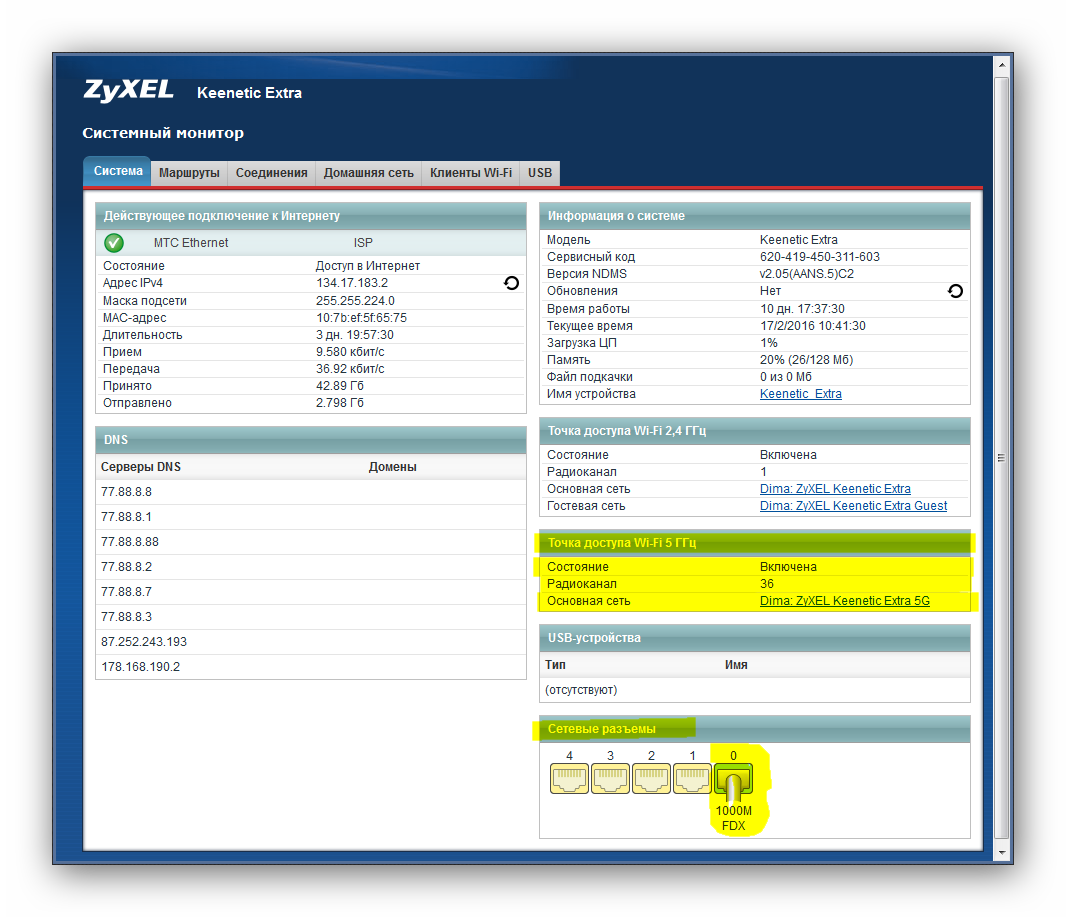1066x917 pixels.
Task: Click the scrollbar down arrow
Action: tap(1001, 852)
